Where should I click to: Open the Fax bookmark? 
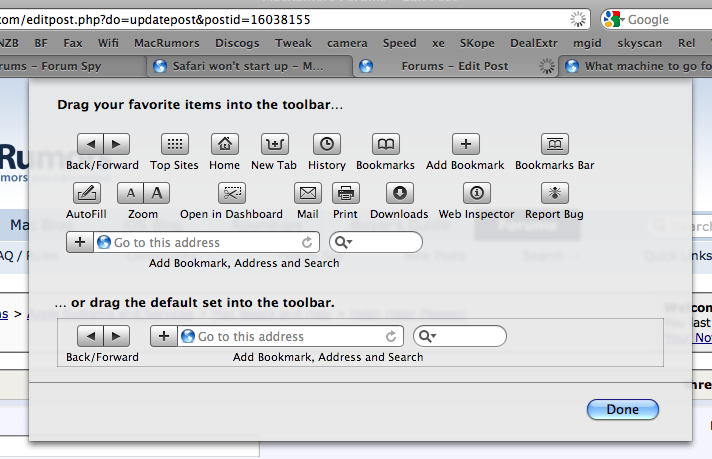pos(73,43)
